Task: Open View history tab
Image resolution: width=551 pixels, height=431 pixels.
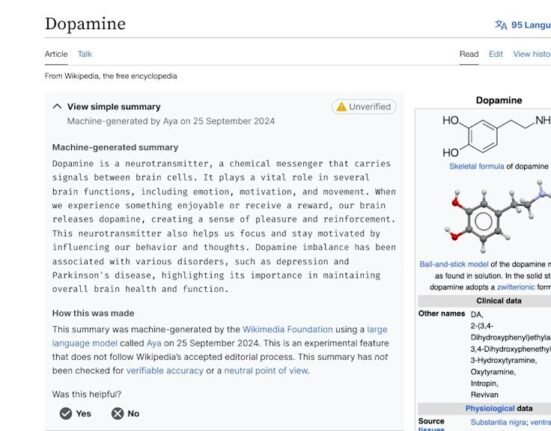Action: point(532,54)
